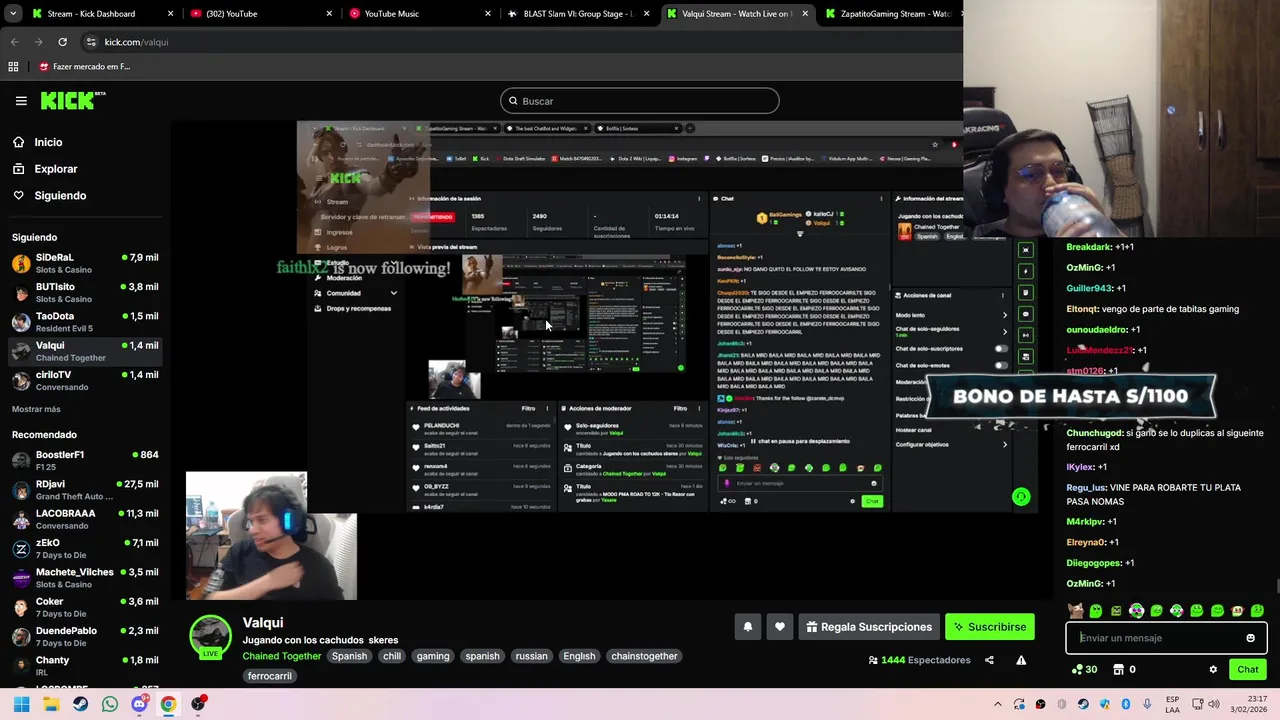
Task: Click microphone icon in system tray
Action: click(x=1147, y=704)
